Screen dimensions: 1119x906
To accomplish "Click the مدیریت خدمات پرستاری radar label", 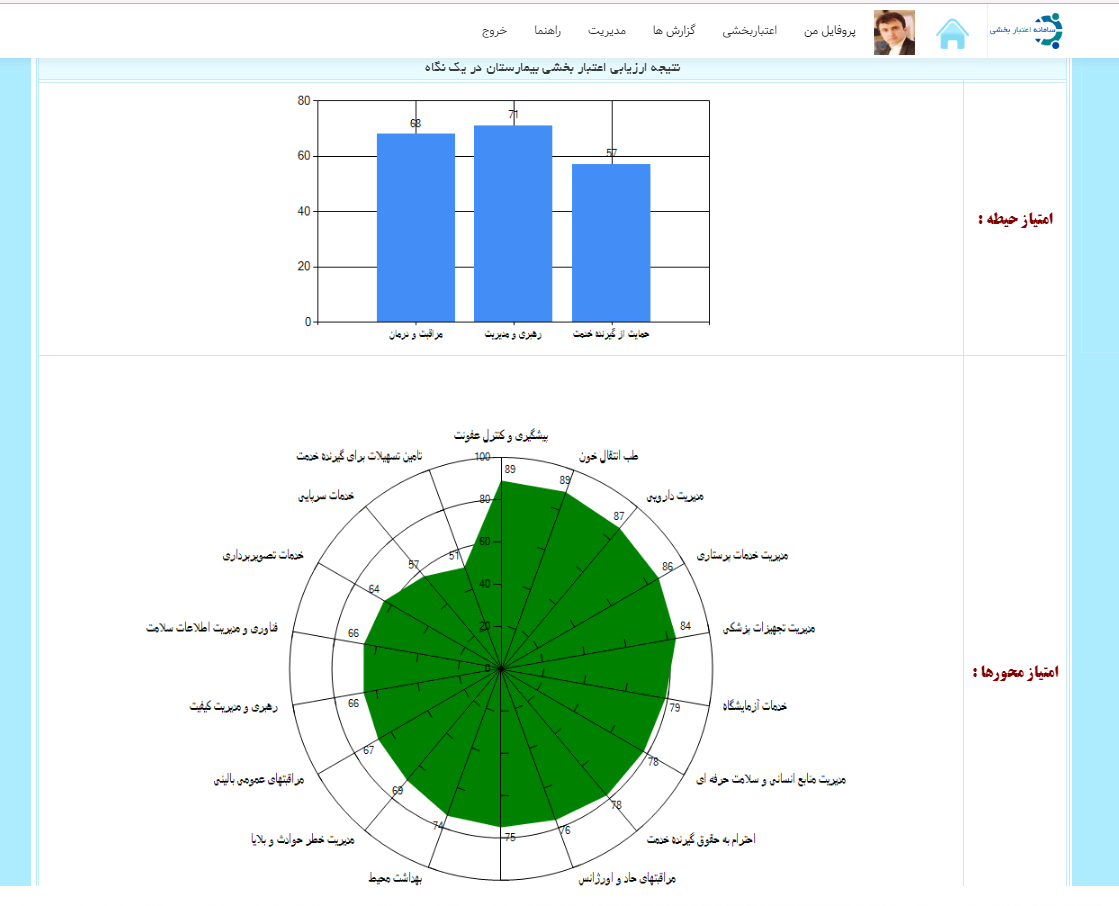I will [x=742, y=555].
